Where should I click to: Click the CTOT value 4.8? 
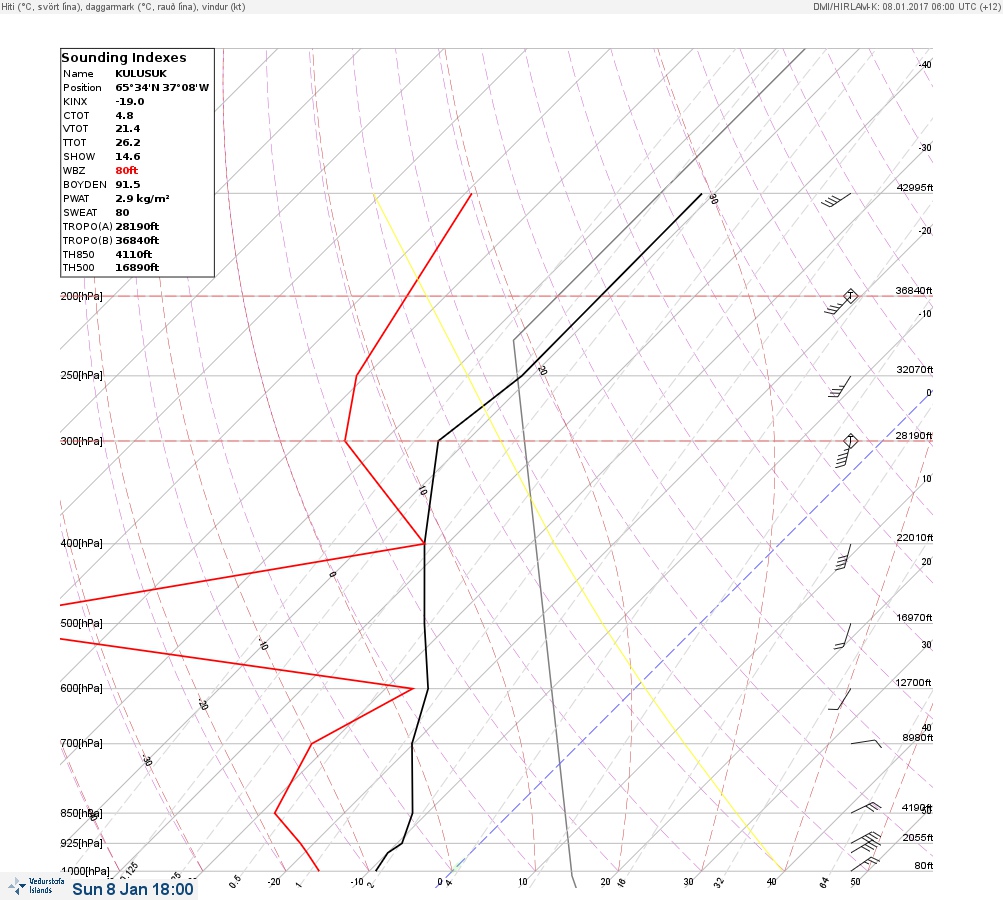point(124,116)
